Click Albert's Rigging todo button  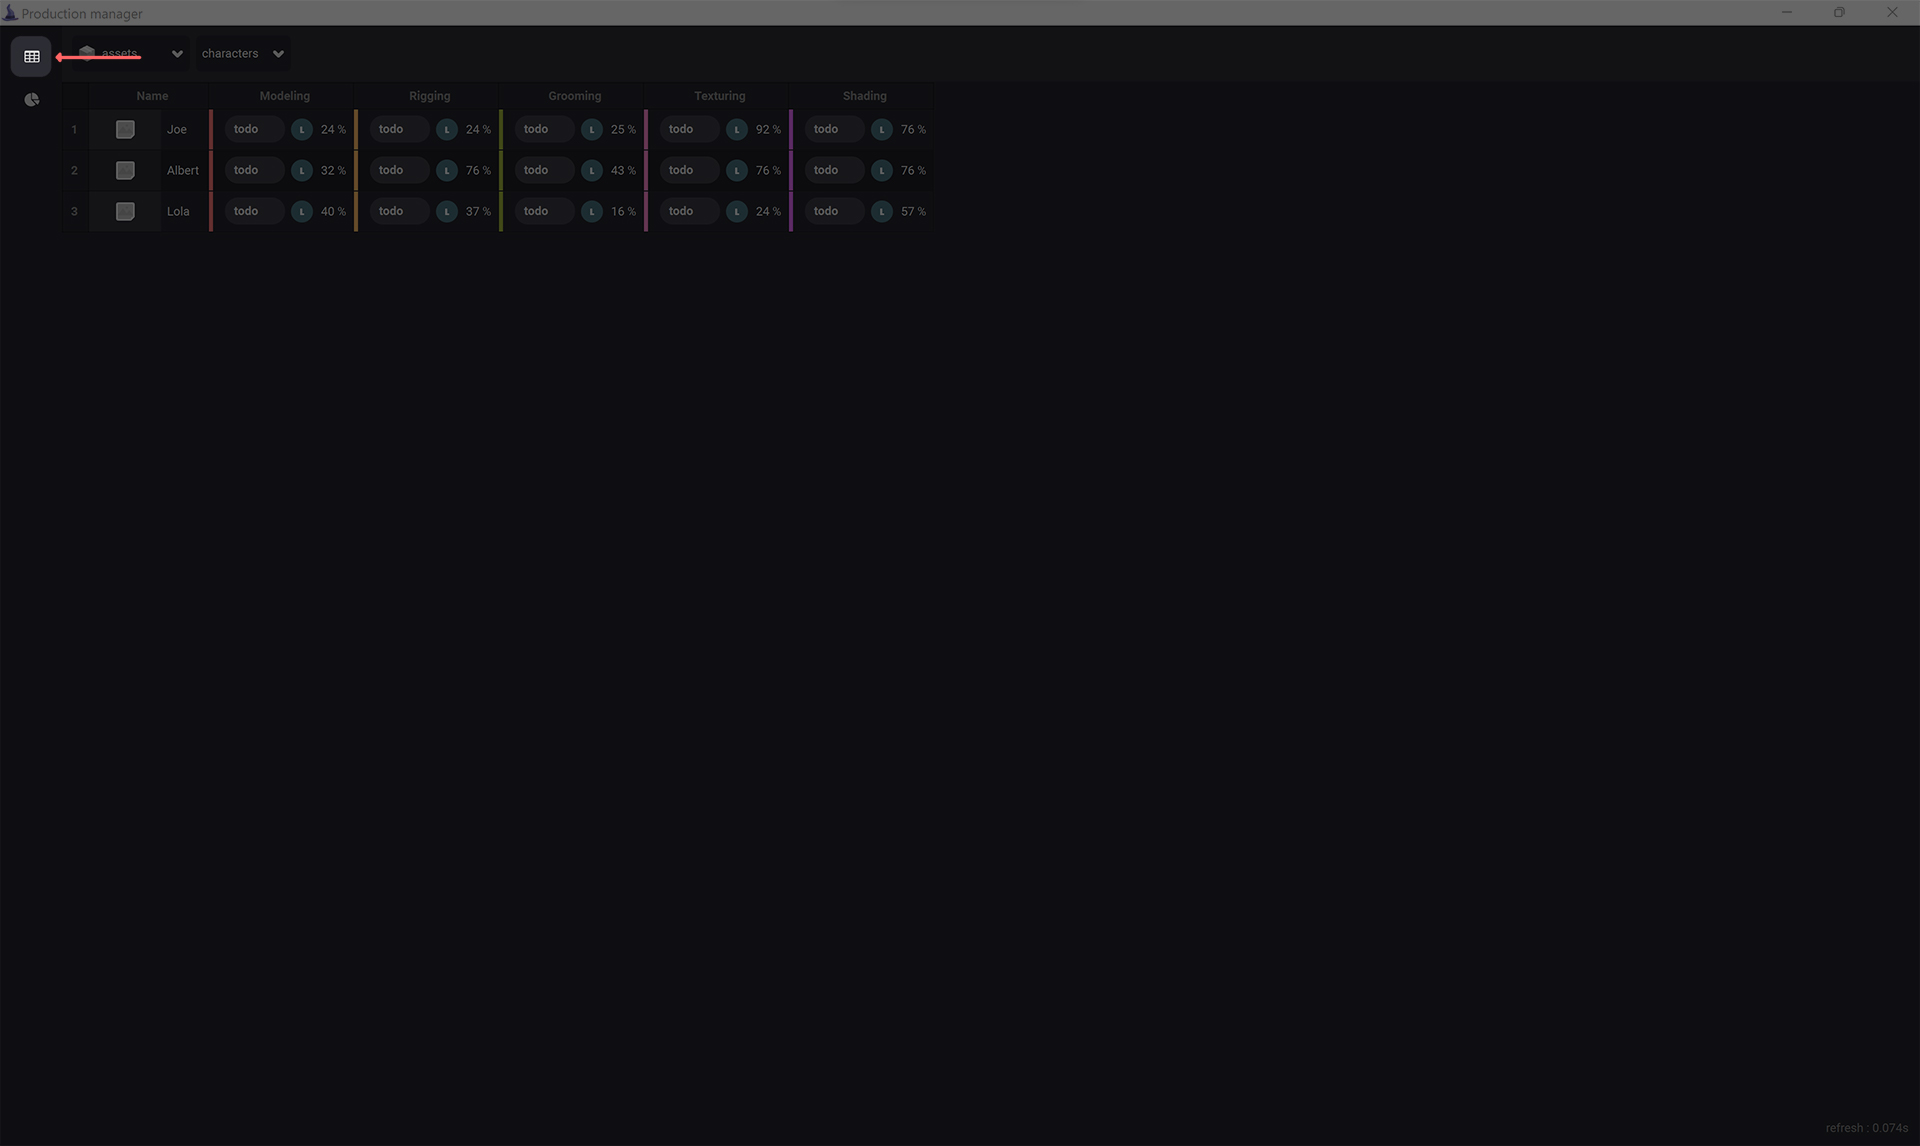[x=399, y=170]
